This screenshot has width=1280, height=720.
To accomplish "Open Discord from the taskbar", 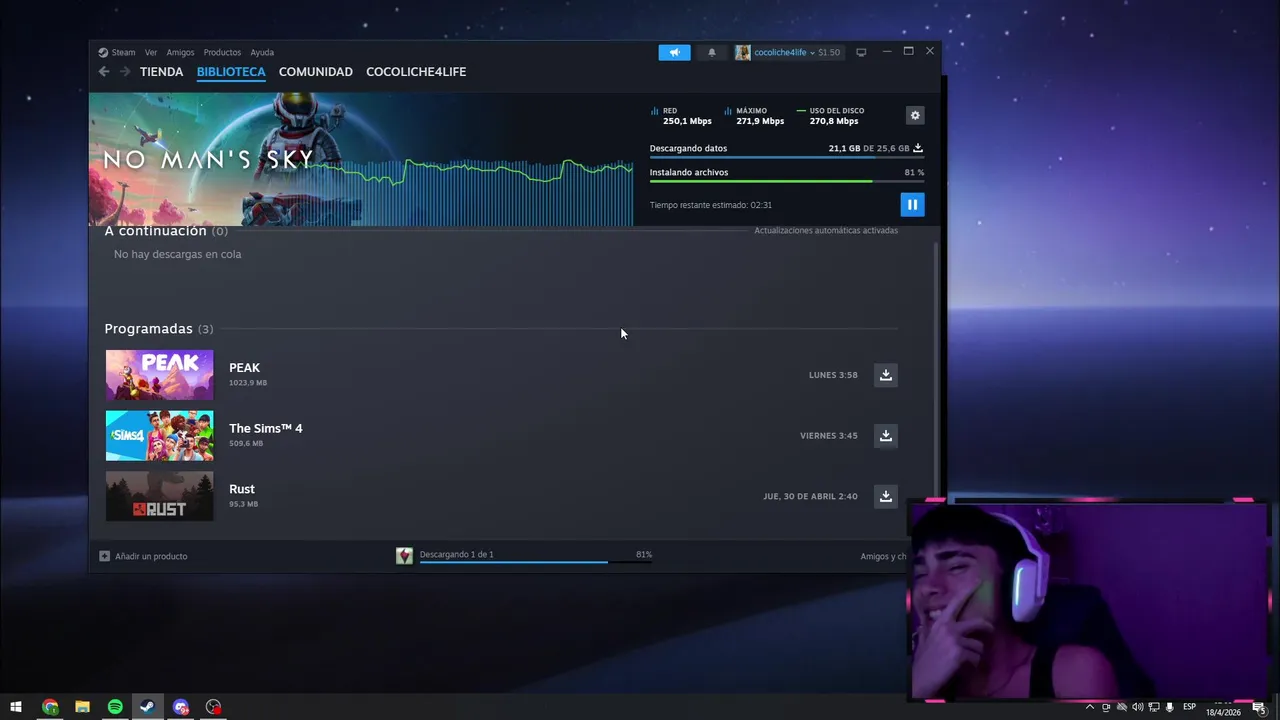I will (x=181, y=707).
